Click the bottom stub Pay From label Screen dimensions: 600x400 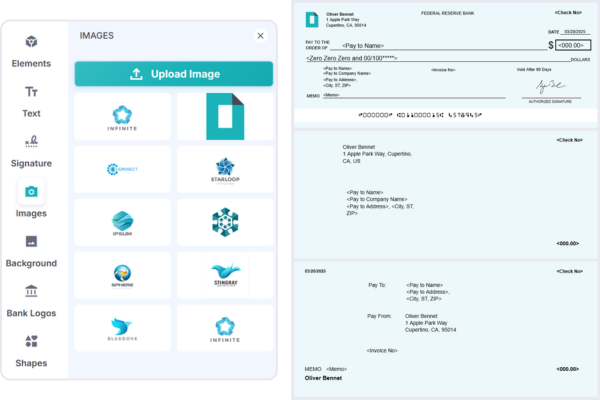pyautogui.click(x=379, y=316)
